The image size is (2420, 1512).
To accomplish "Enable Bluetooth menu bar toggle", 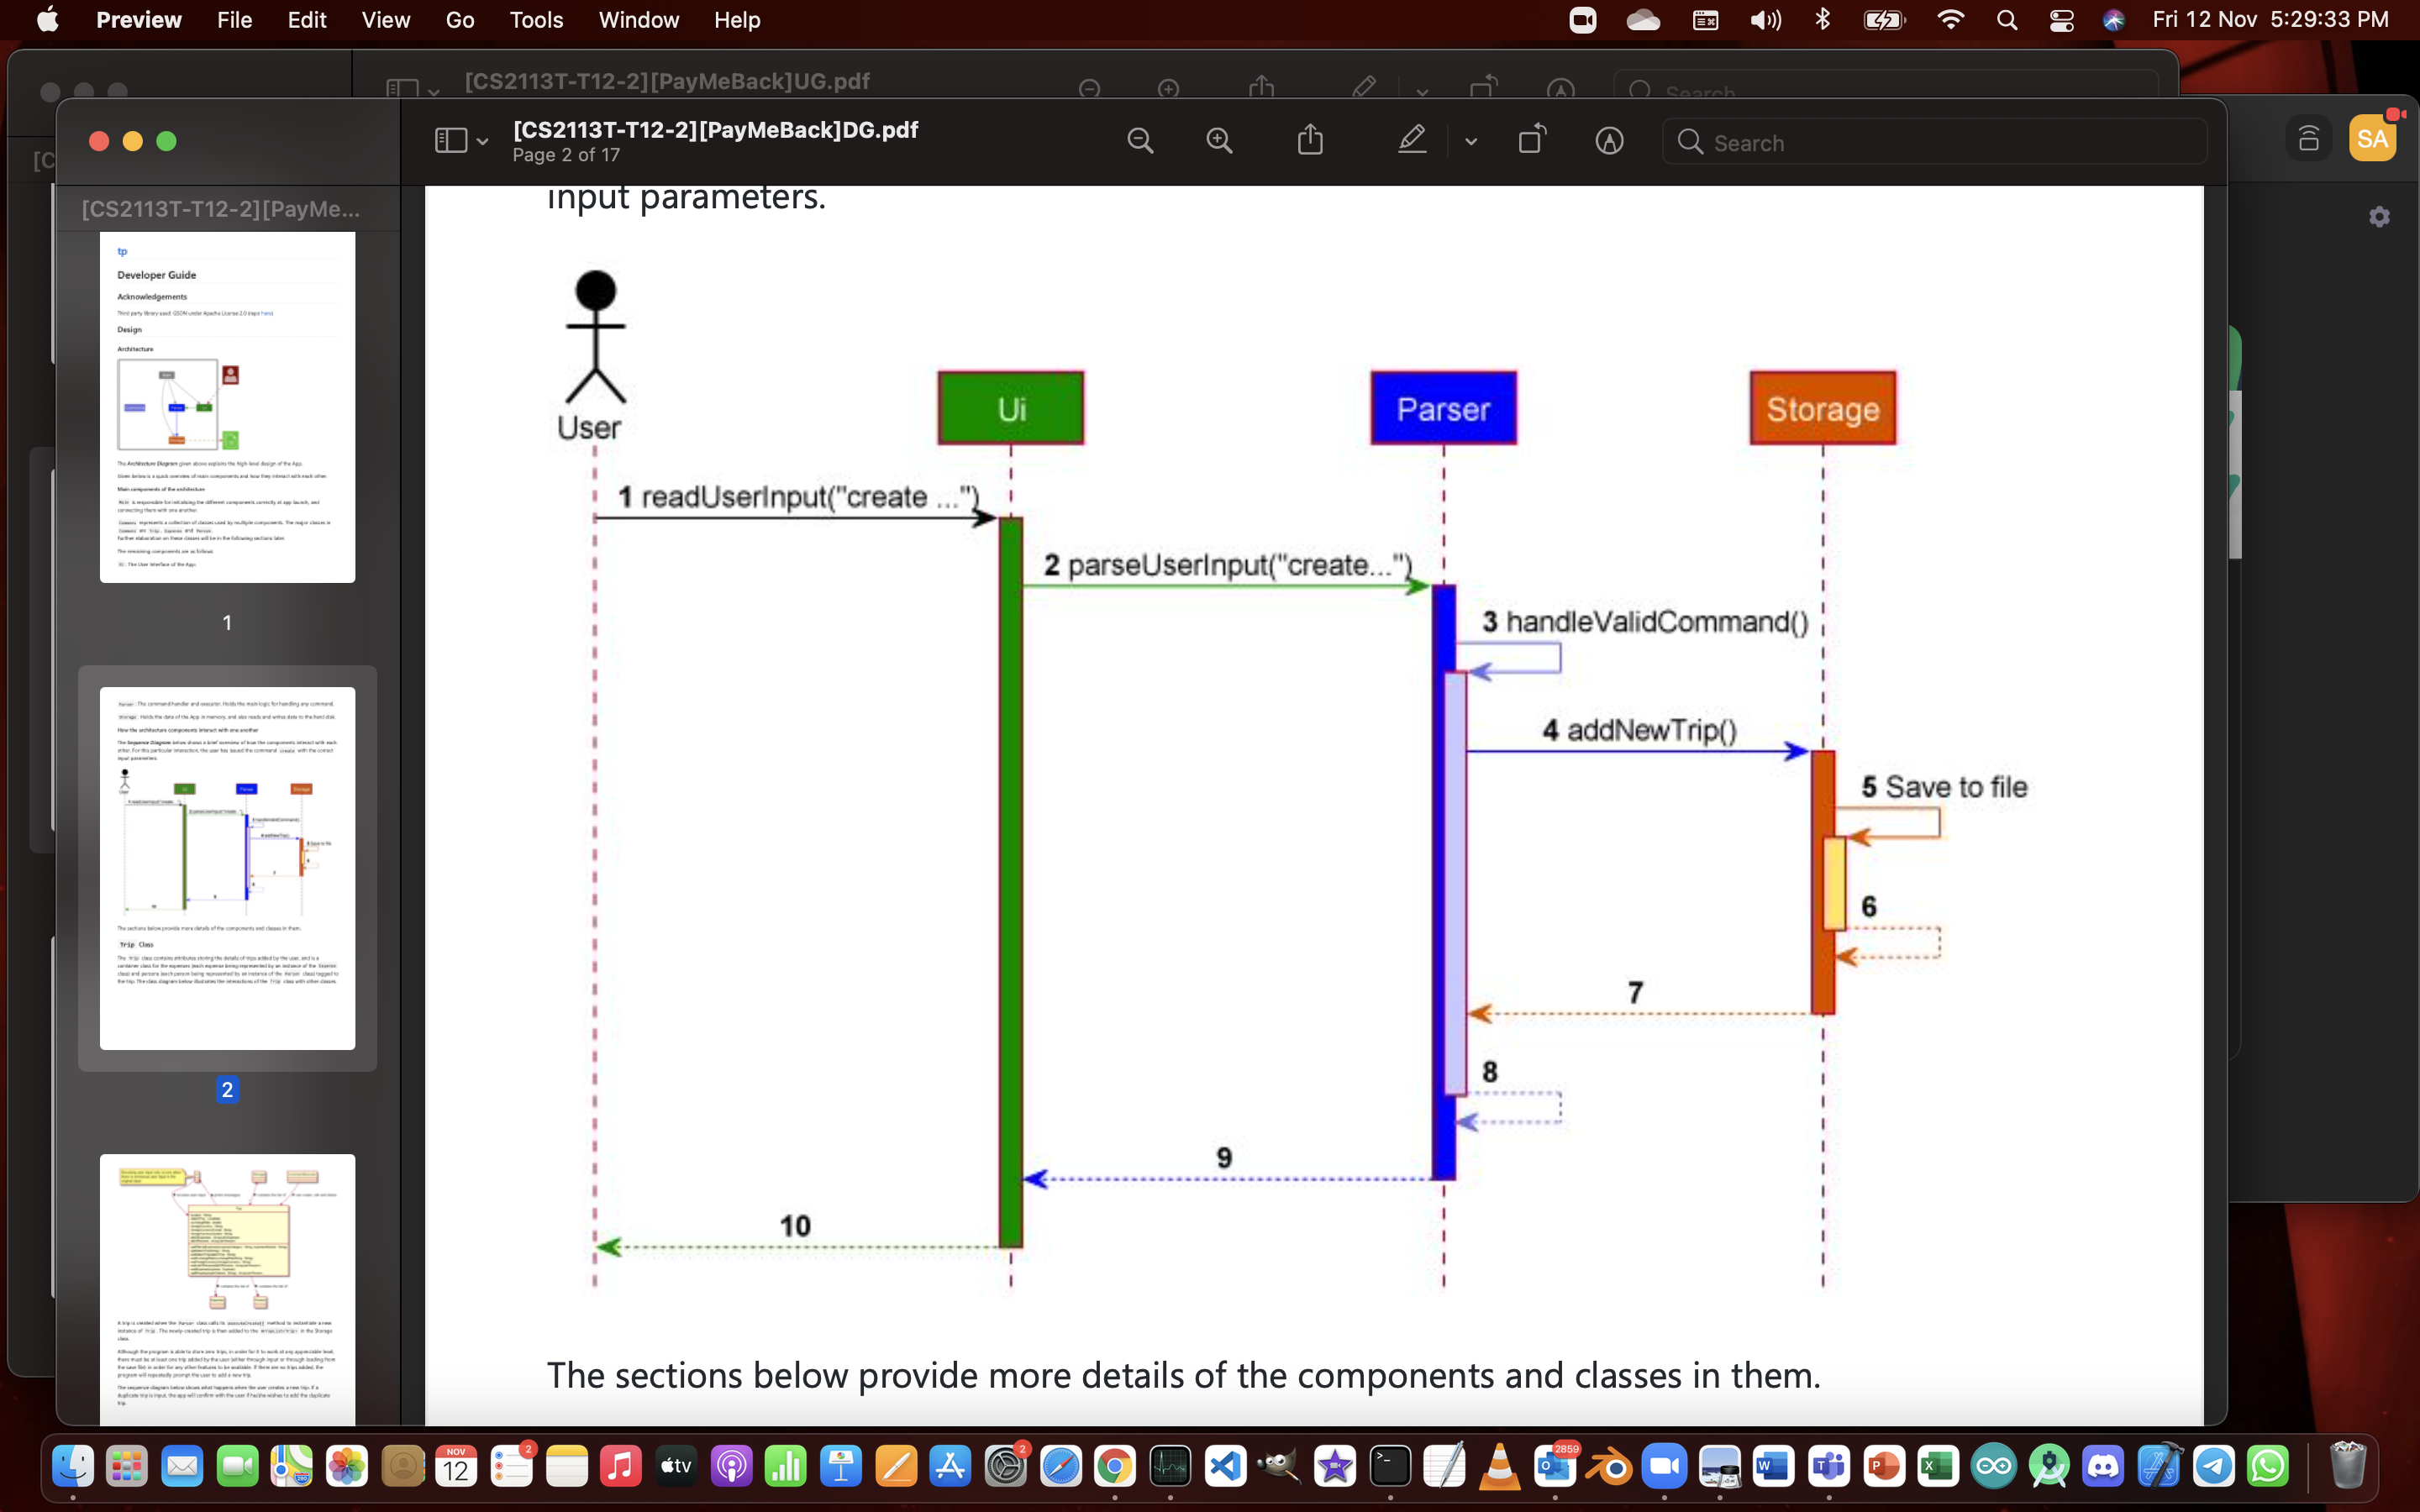I will coord(1823,19).
